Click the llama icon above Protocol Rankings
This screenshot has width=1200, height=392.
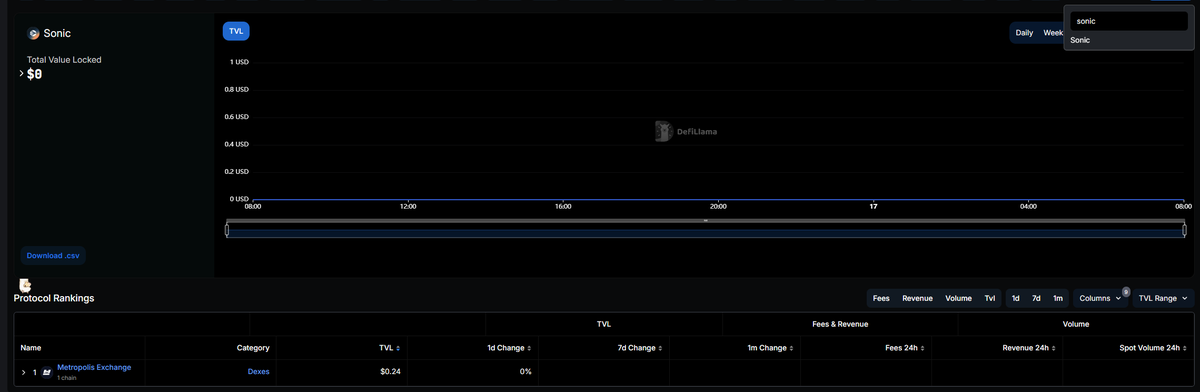click(25, 286)
